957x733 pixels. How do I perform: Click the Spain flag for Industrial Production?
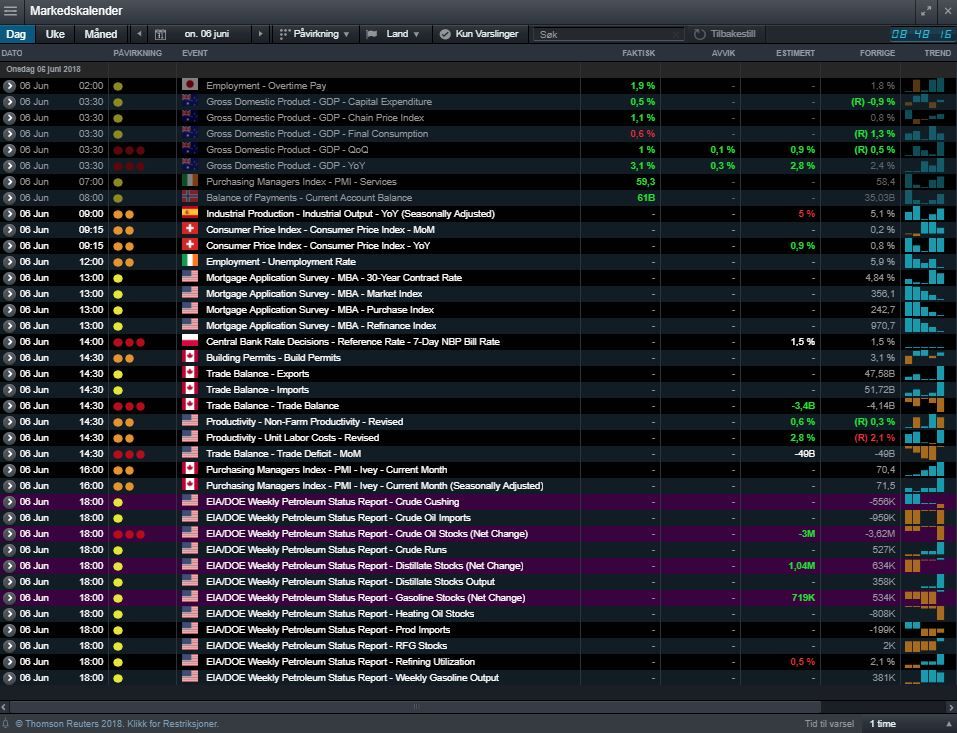[190, 213]
